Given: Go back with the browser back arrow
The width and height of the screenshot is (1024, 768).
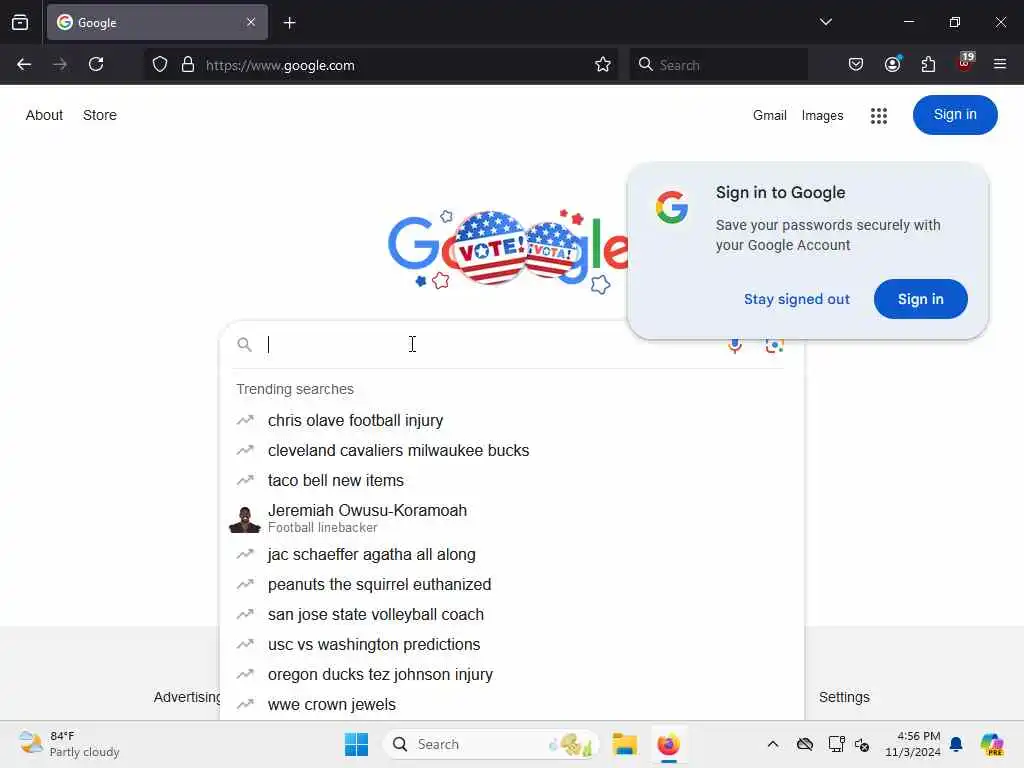Looking at the screenshot, I should [24, 65].
